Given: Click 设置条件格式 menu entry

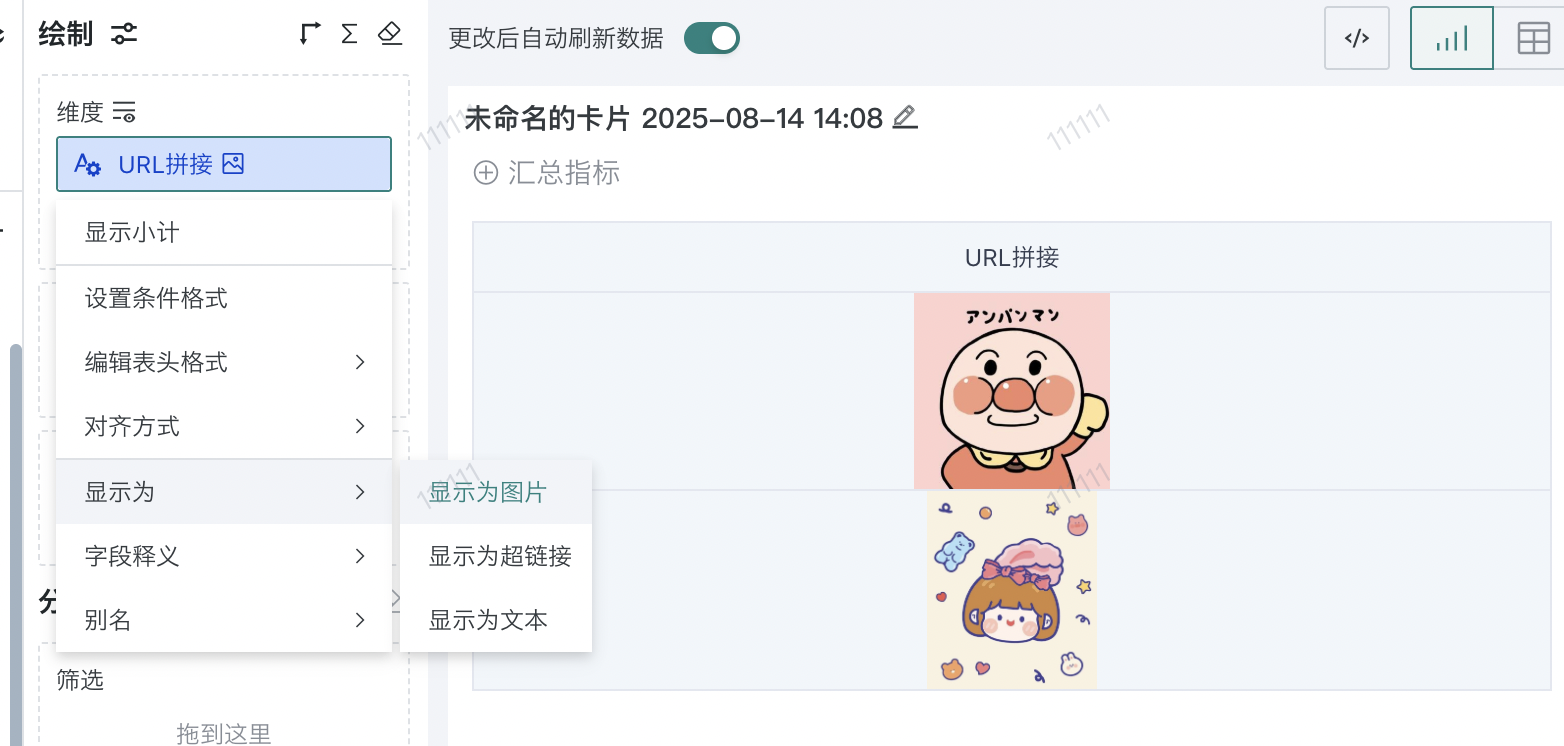Looking at the screenshot, I should click(224, 298).
